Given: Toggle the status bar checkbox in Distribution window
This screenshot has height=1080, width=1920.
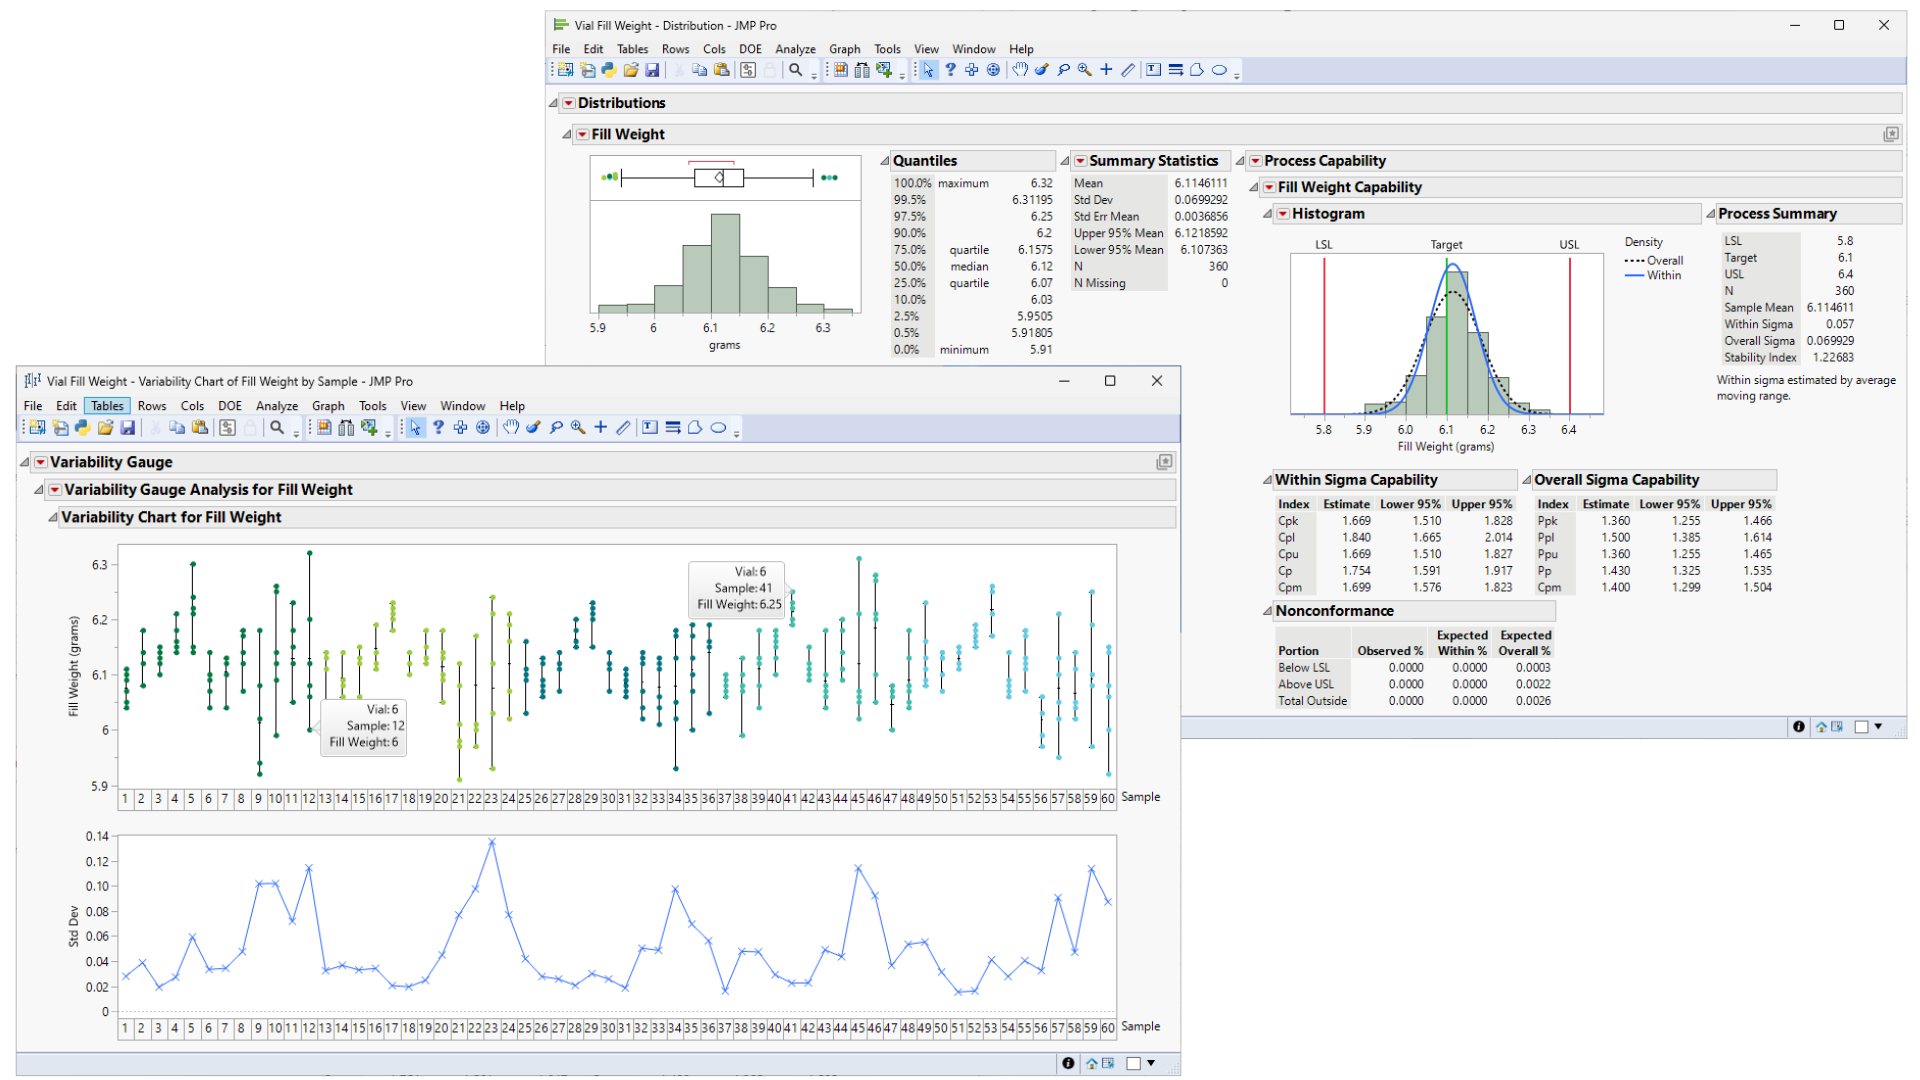Looking at the screenshot, I should coord(1861,727).
